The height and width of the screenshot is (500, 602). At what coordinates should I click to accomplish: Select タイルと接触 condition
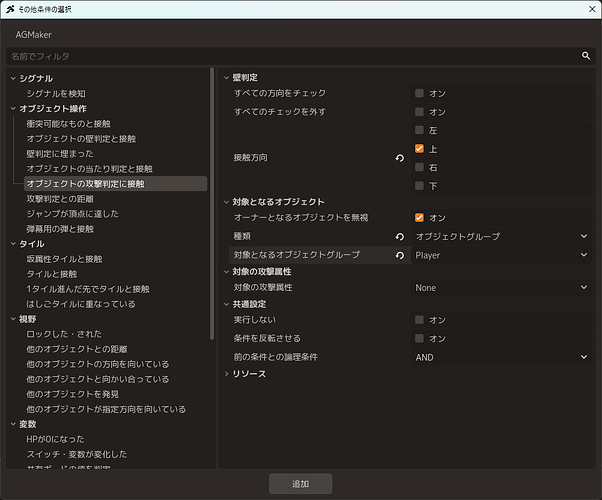tap(51, 274)
